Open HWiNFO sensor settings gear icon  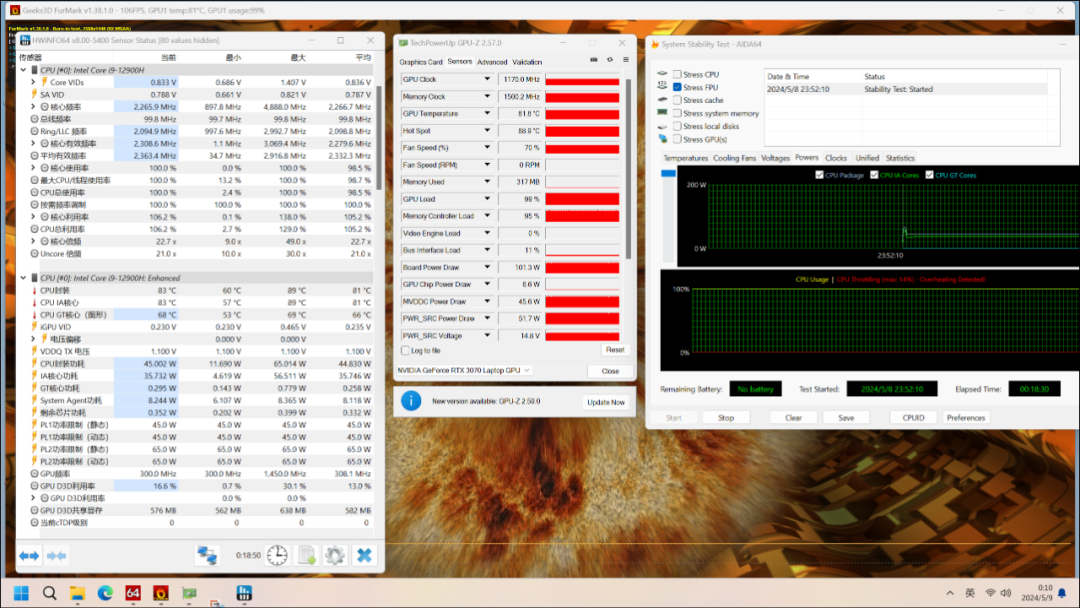335,555
